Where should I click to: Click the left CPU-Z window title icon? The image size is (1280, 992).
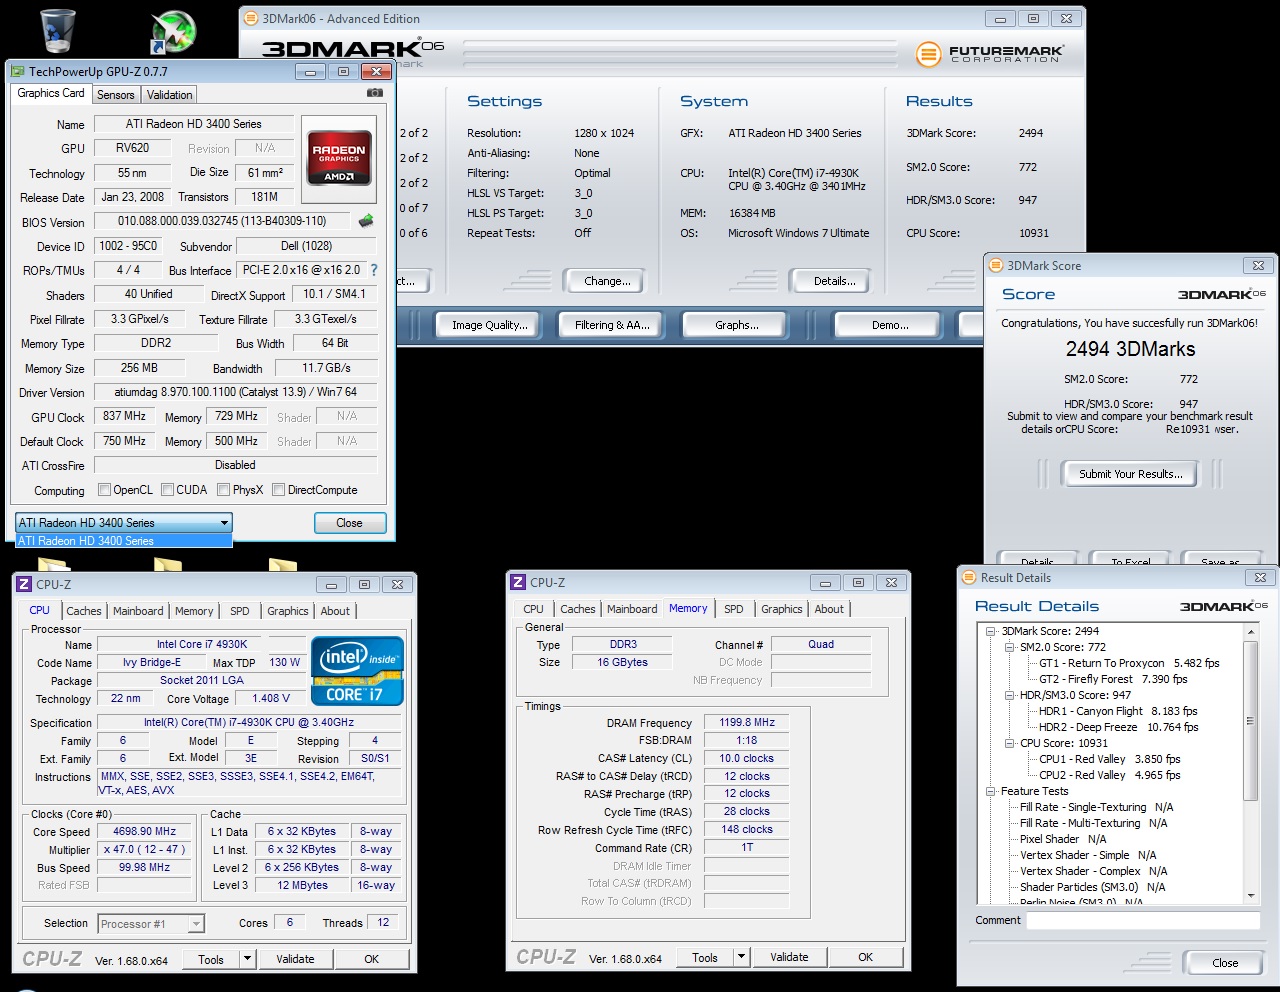click(24, 584)
